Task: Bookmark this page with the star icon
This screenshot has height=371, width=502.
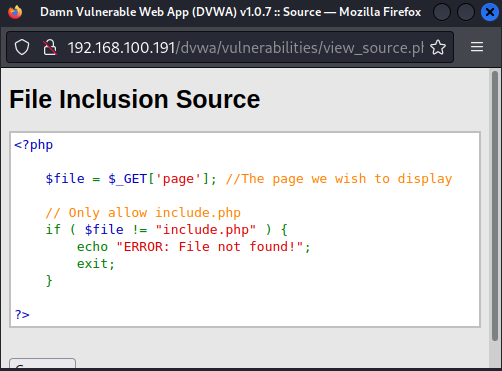Action: pos(438,47)
